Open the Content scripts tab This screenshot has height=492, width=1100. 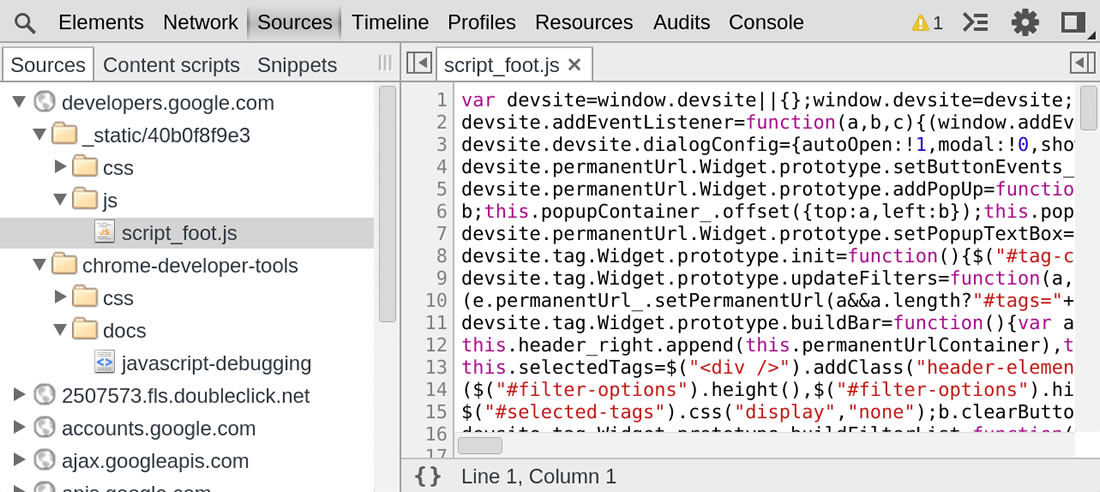pyautogui.click(x=171, y=65)
